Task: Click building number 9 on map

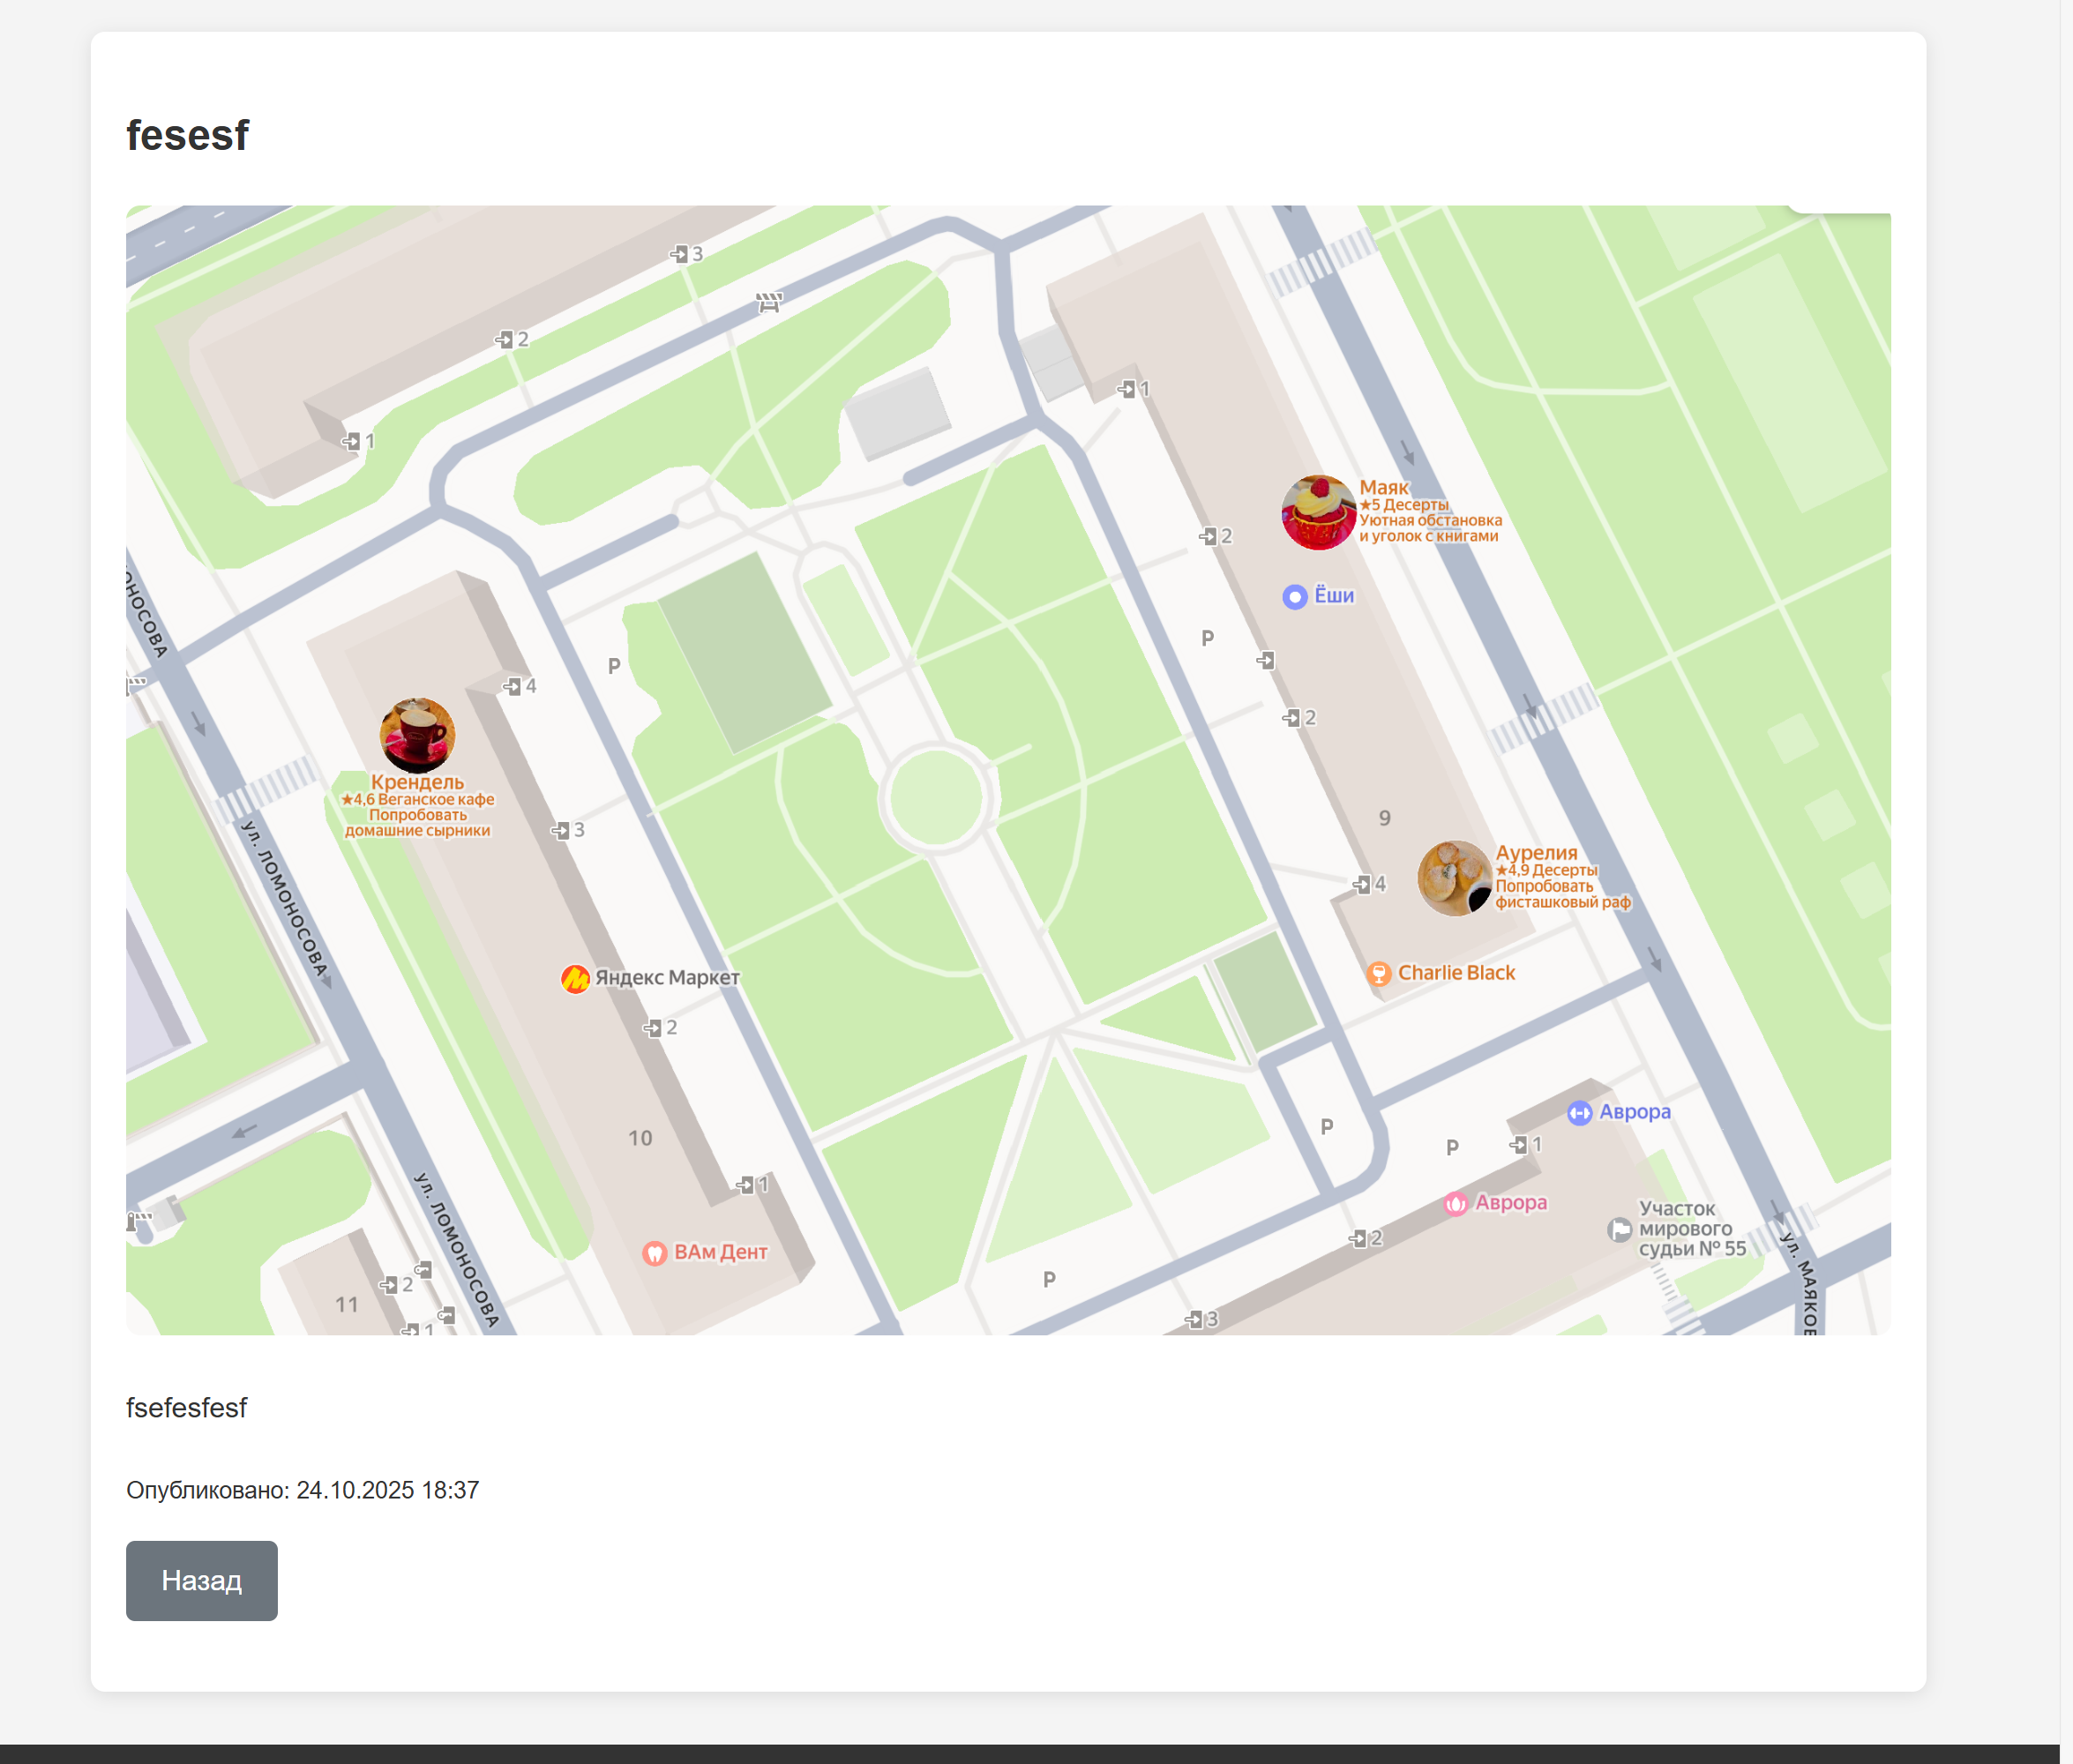Action: click(x=1384, y=818)
